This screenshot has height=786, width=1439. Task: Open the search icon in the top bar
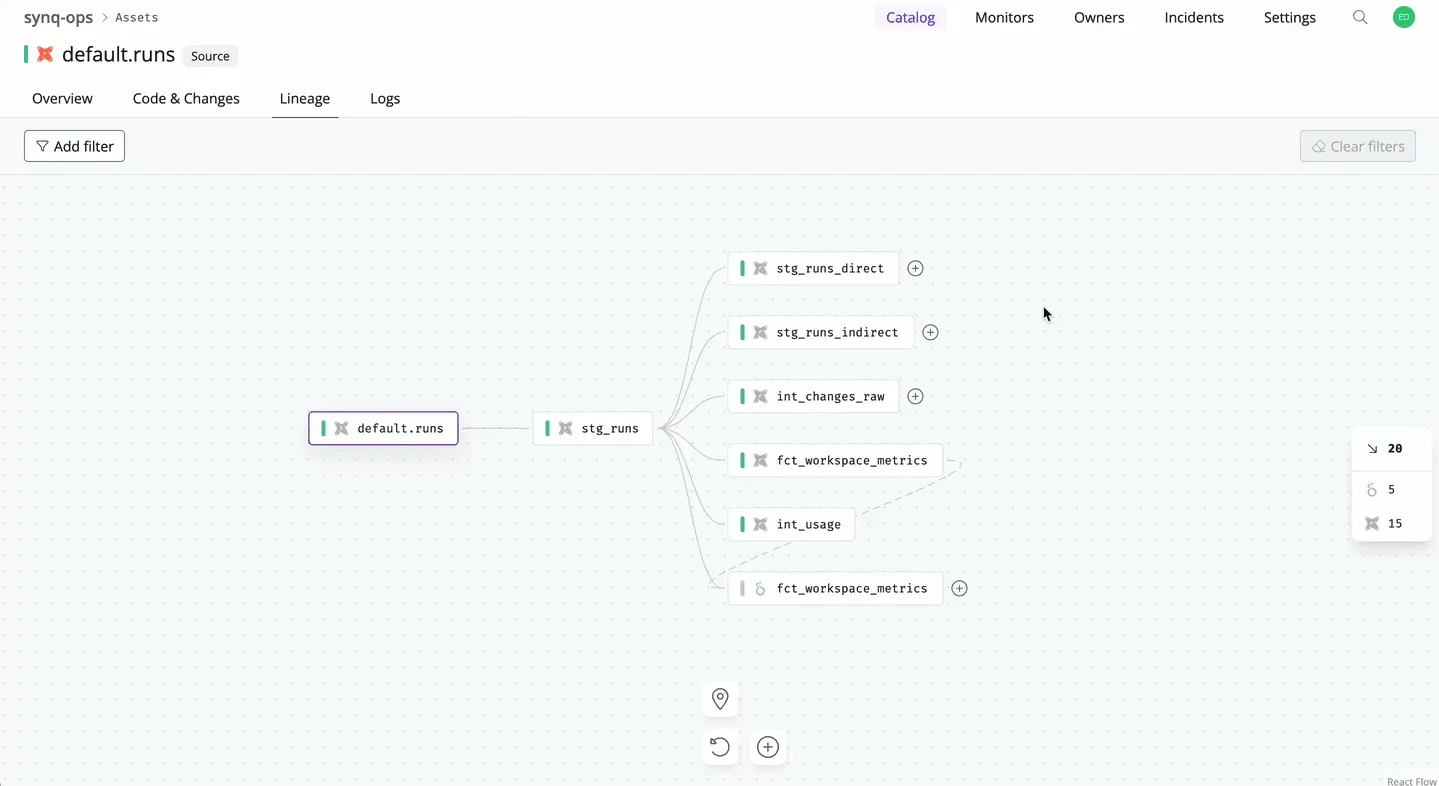tap(1360, 17)
